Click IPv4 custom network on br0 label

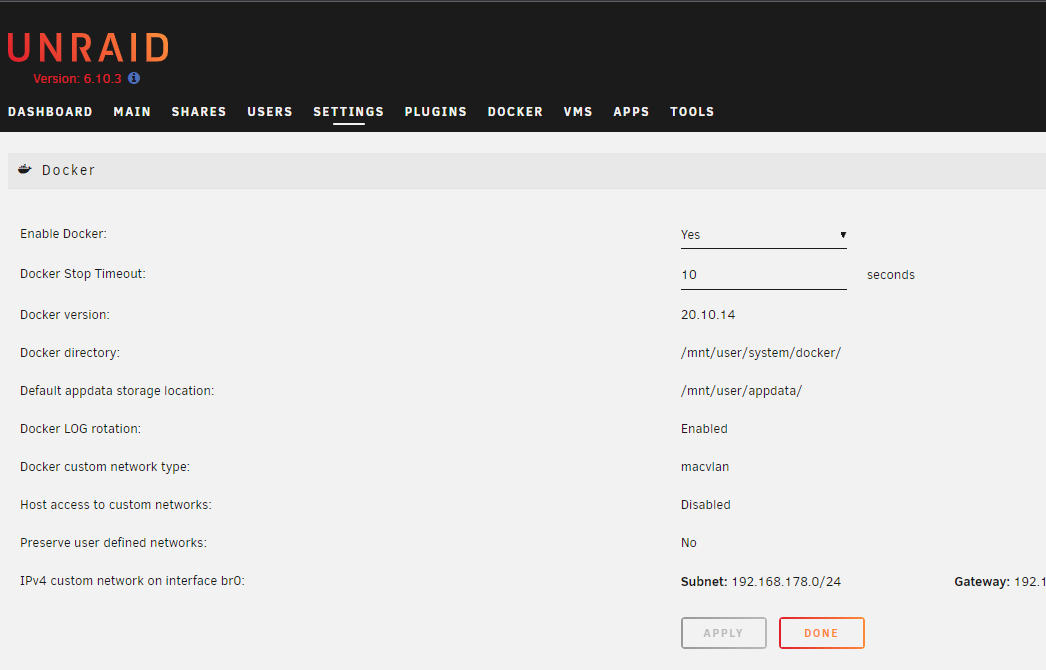[132, 581]
